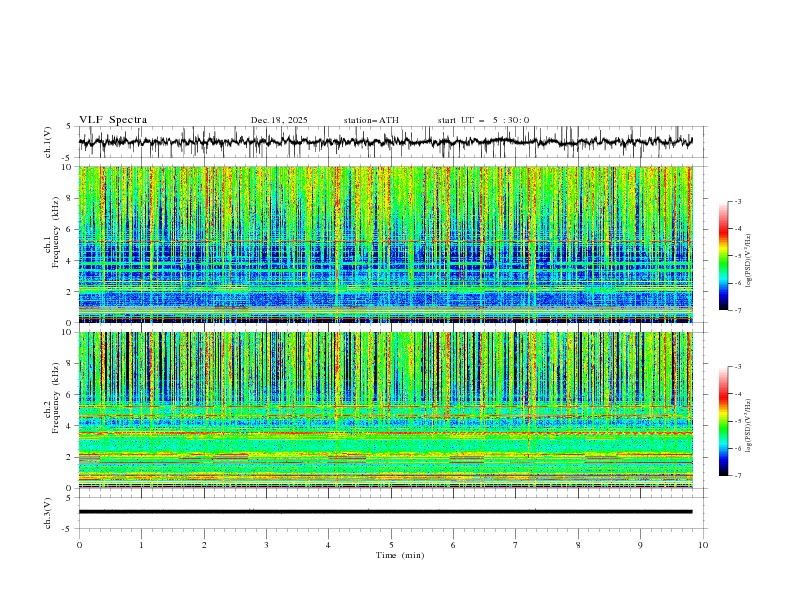Image resolution: width=792 pixels, height=612 pixels.
Task: Click the VLF Spectra title text
Action: [x=113, y=120]
